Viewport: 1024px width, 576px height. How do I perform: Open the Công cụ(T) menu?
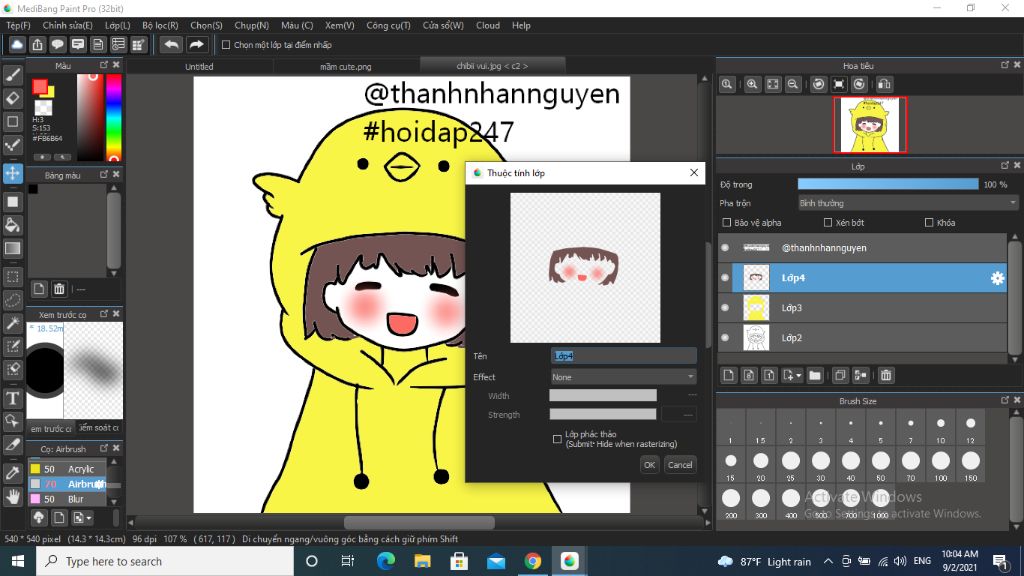point(388,25)
